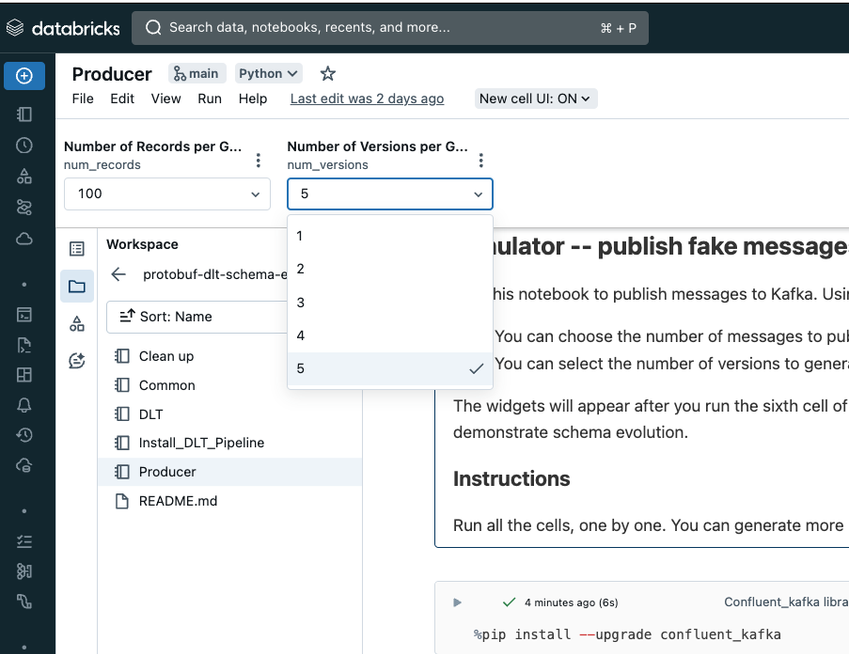Go back with the workspace arrow

click(x=119, y=274)
